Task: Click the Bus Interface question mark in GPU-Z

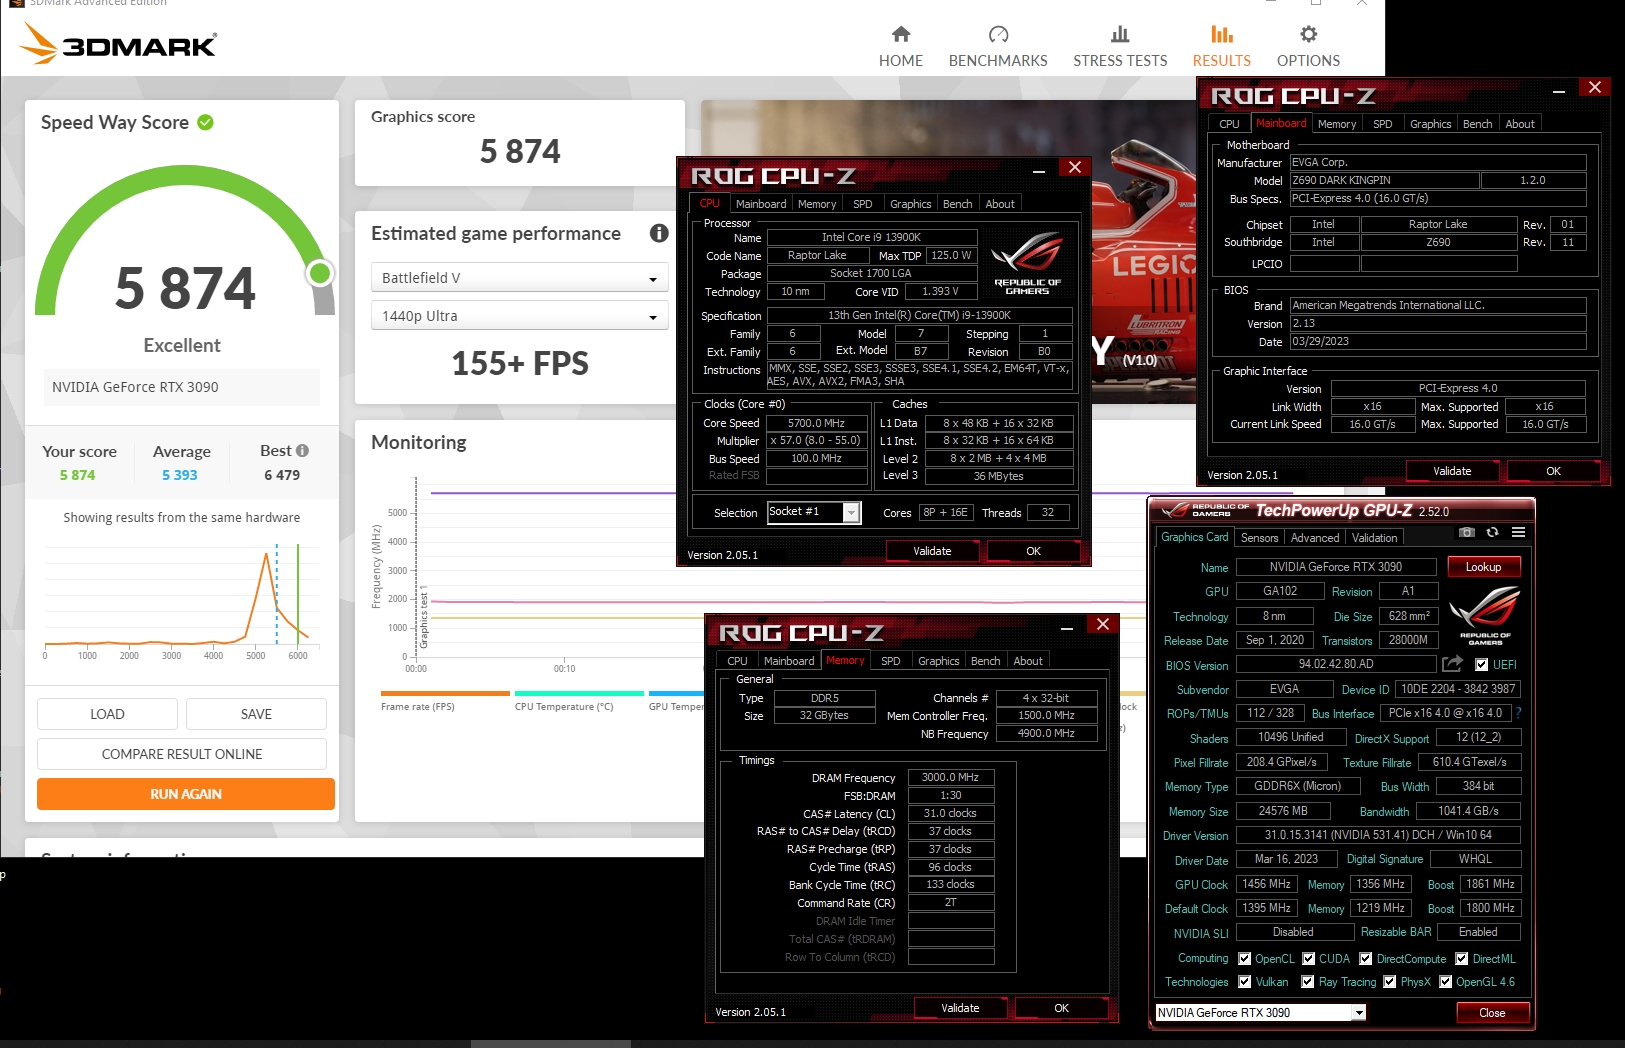Action: coord(1518,713)
